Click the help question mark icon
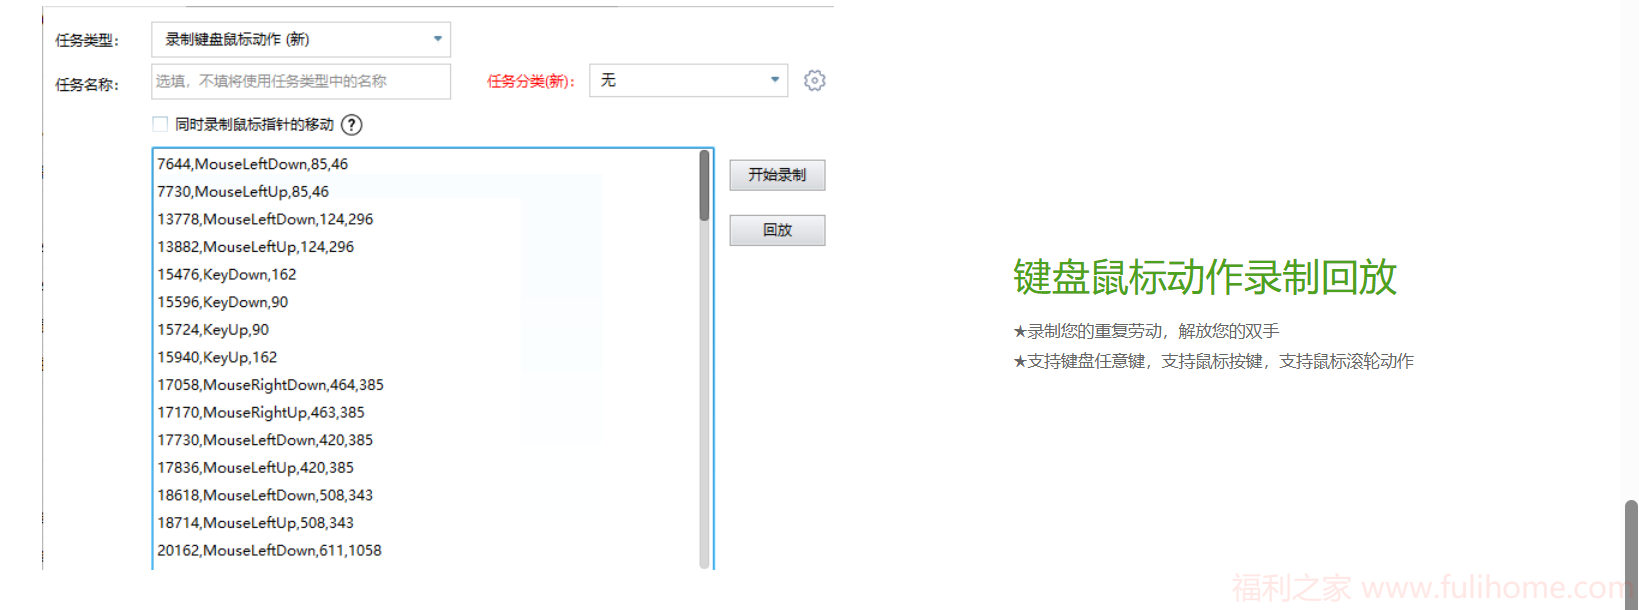Image resolution: width=1639 pixels, height=610 pixels. 351,125
